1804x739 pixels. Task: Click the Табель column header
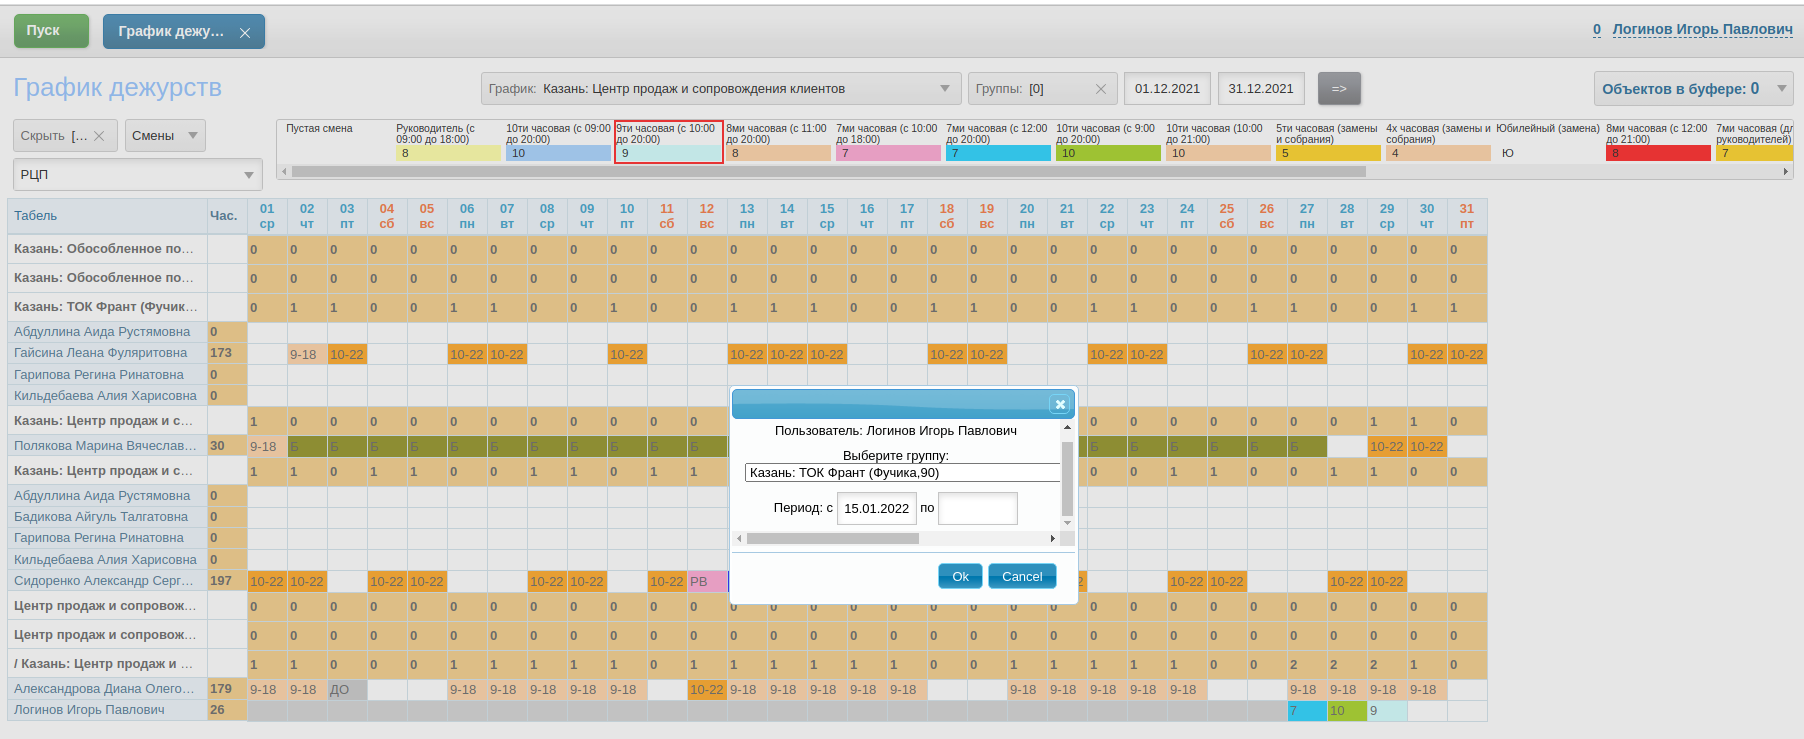click(107, 216)
